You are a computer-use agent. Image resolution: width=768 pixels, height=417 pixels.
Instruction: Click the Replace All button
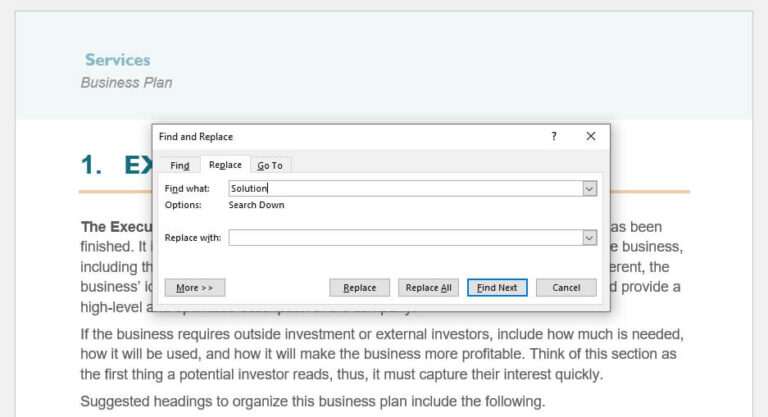428,288
